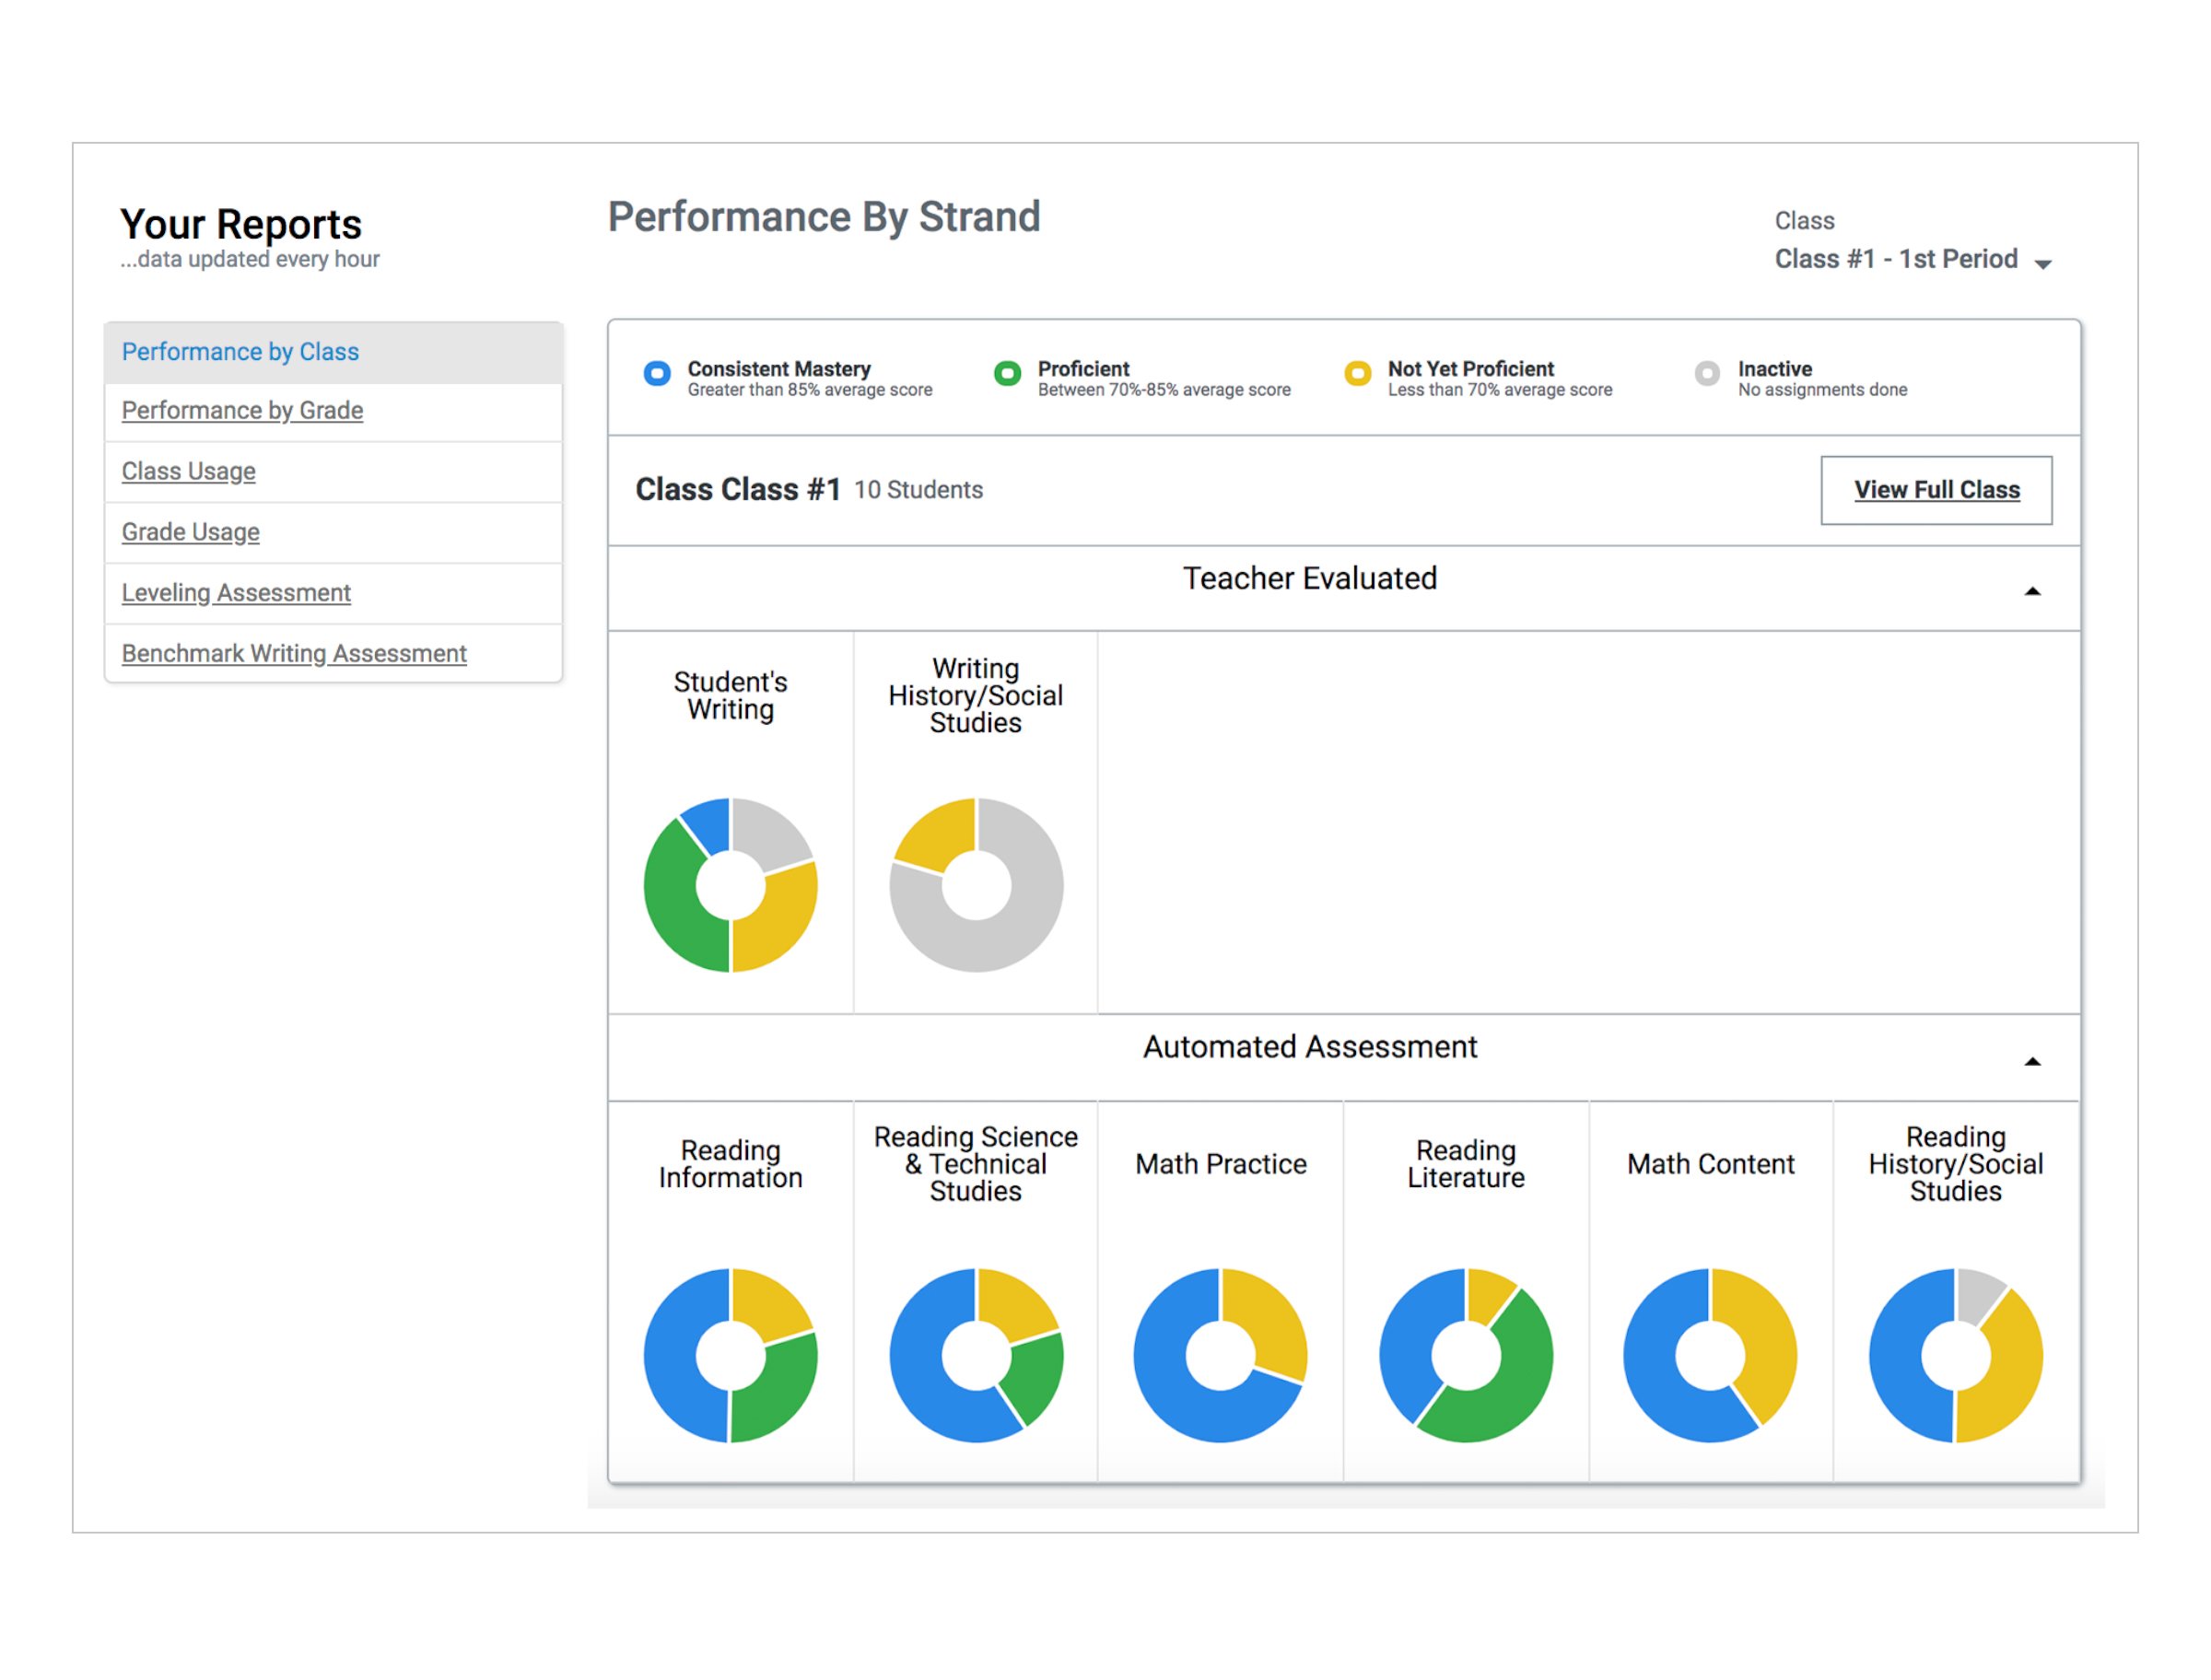Click the Student's Writing strand label
Image resolution: width=2211 pixels, height=1680 pixels.
pos(730,696)
